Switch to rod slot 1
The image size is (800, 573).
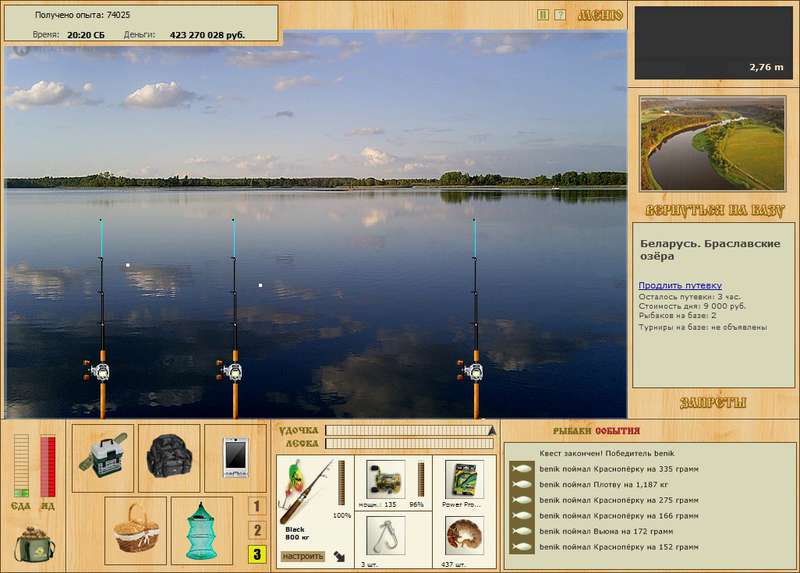(257, 506)
